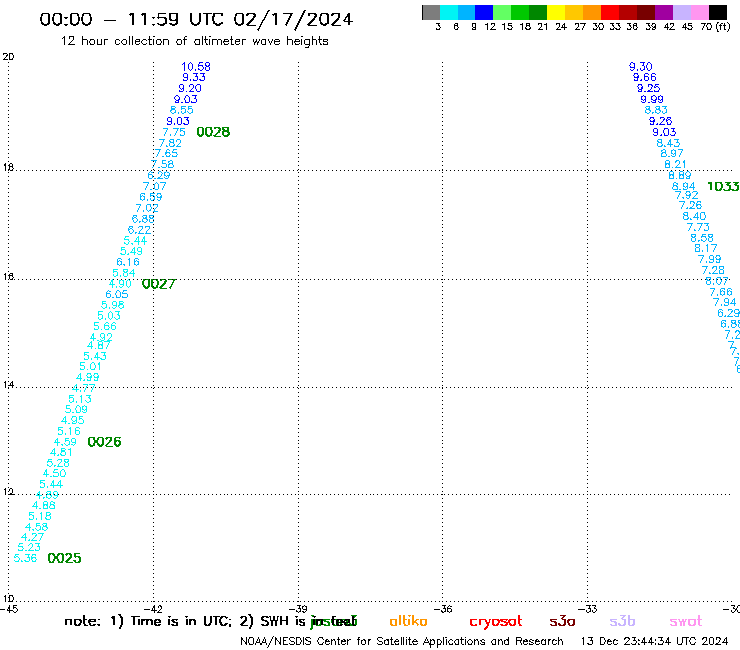The width and height of the screenshot is (740, 650).
Task: Select the value 7.66
Action: click(x=721, y=292)
